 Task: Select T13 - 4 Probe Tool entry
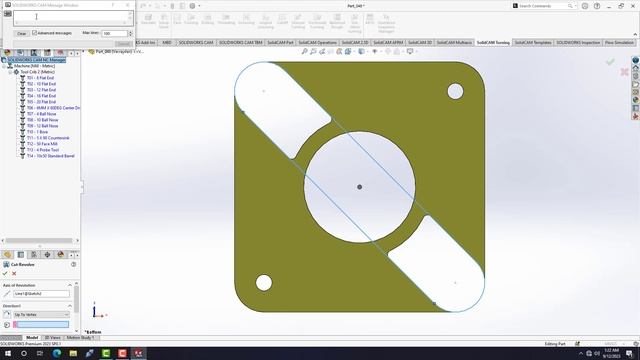(x=43, y=150)
